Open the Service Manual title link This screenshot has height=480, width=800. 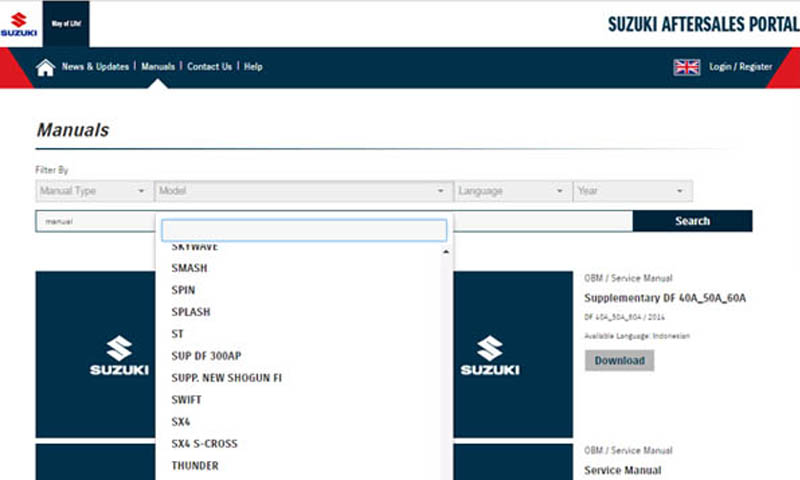(x=622, y=470)
